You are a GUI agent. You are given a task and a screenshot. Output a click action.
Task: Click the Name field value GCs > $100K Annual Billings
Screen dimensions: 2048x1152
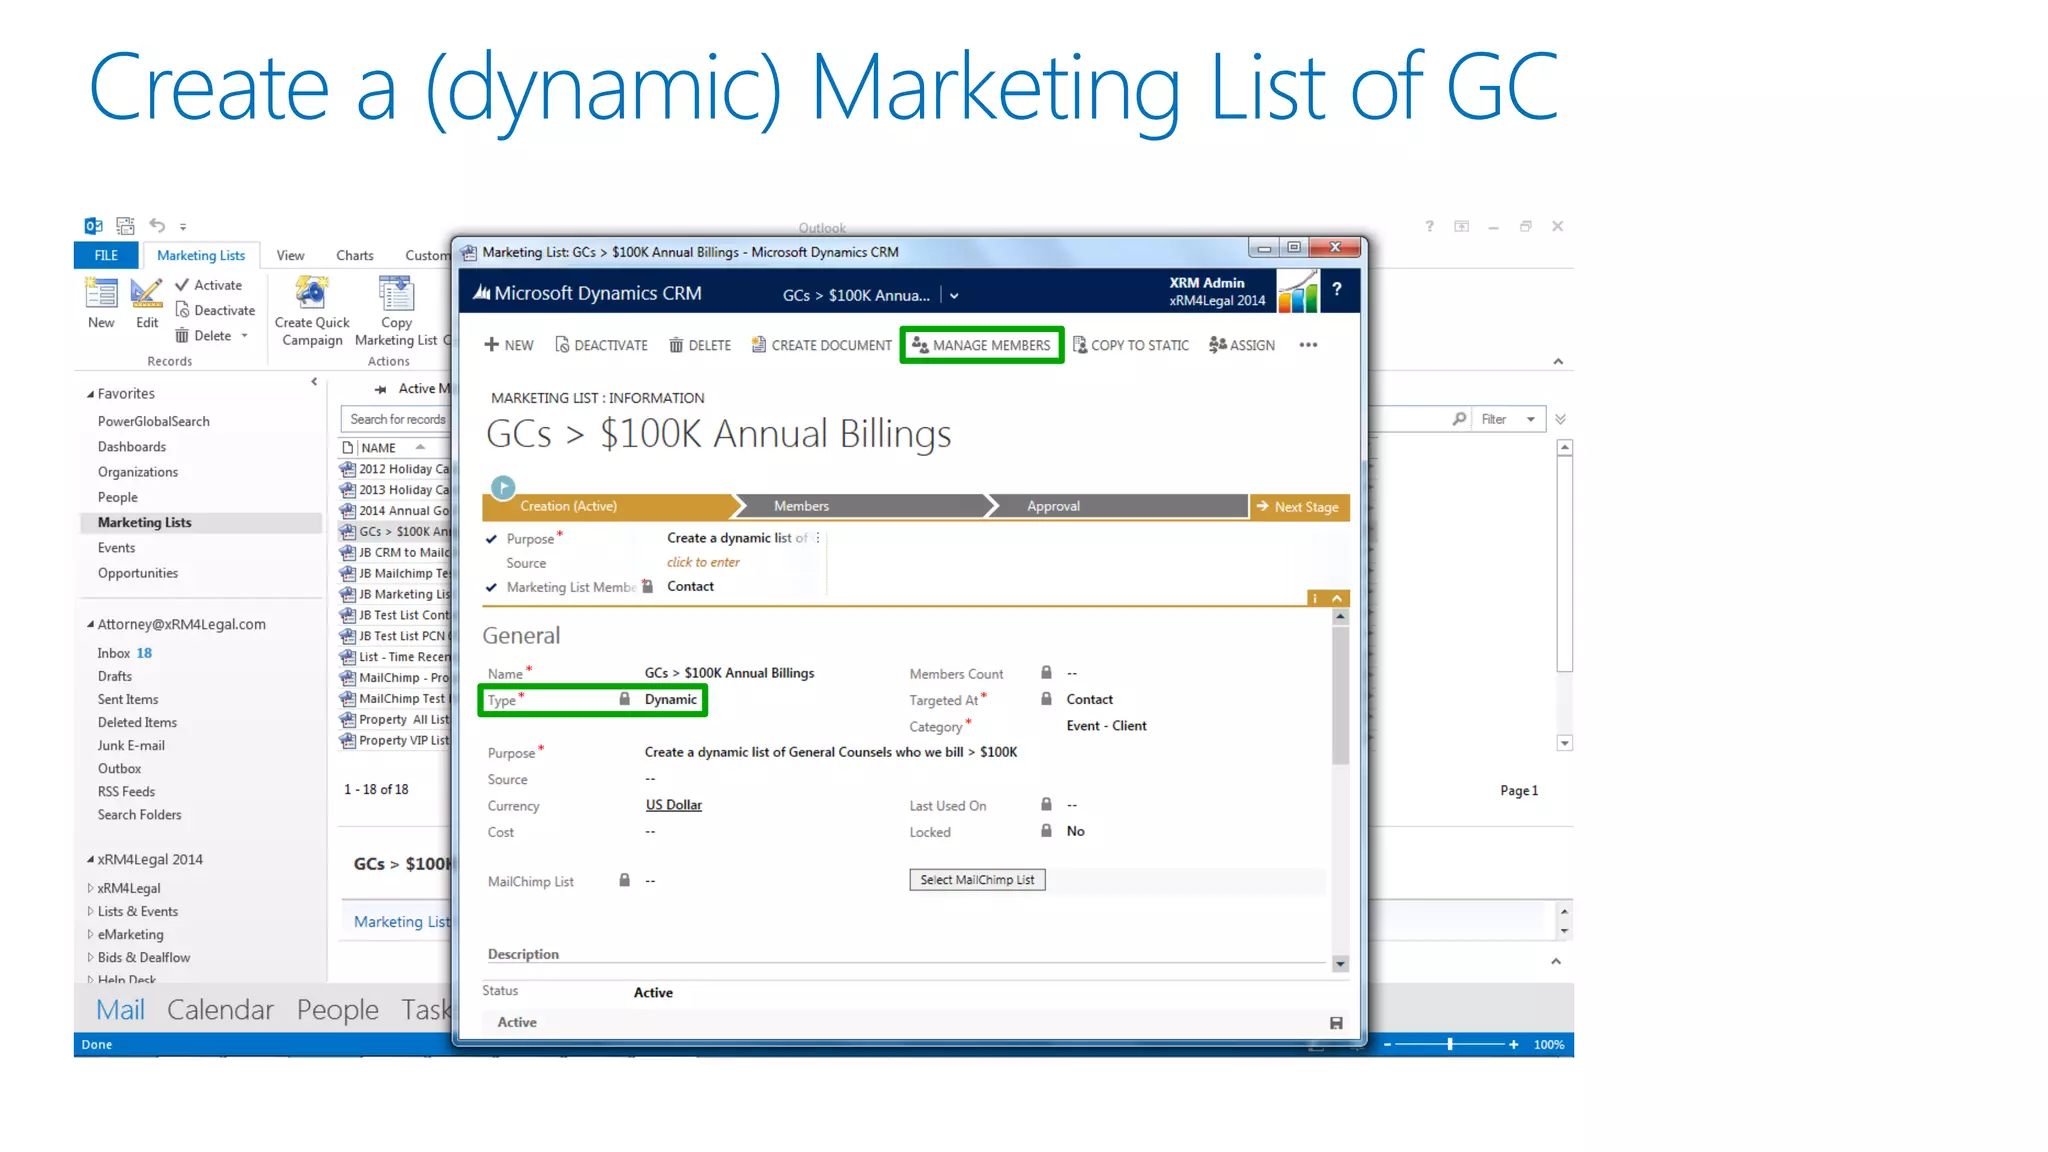tap(729, 673)
